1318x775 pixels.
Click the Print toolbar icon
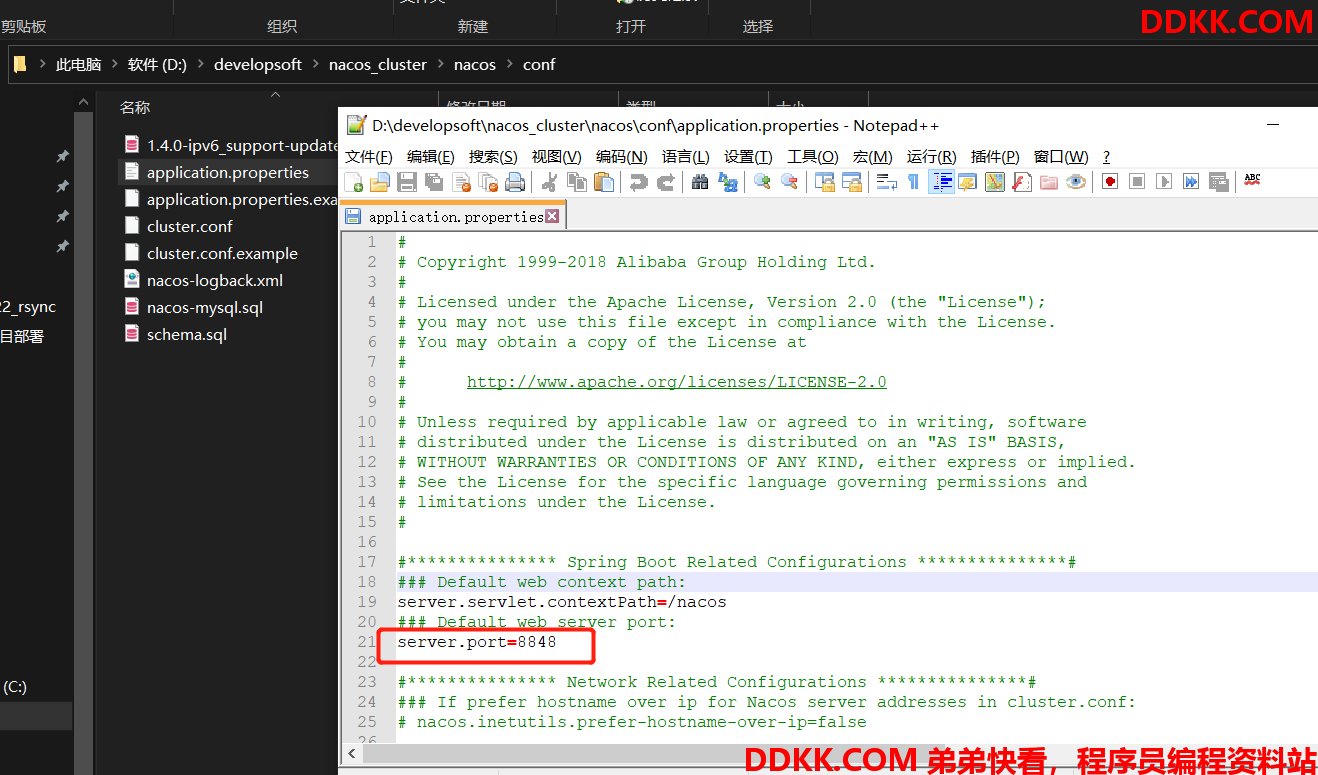[x=515, y=182]
